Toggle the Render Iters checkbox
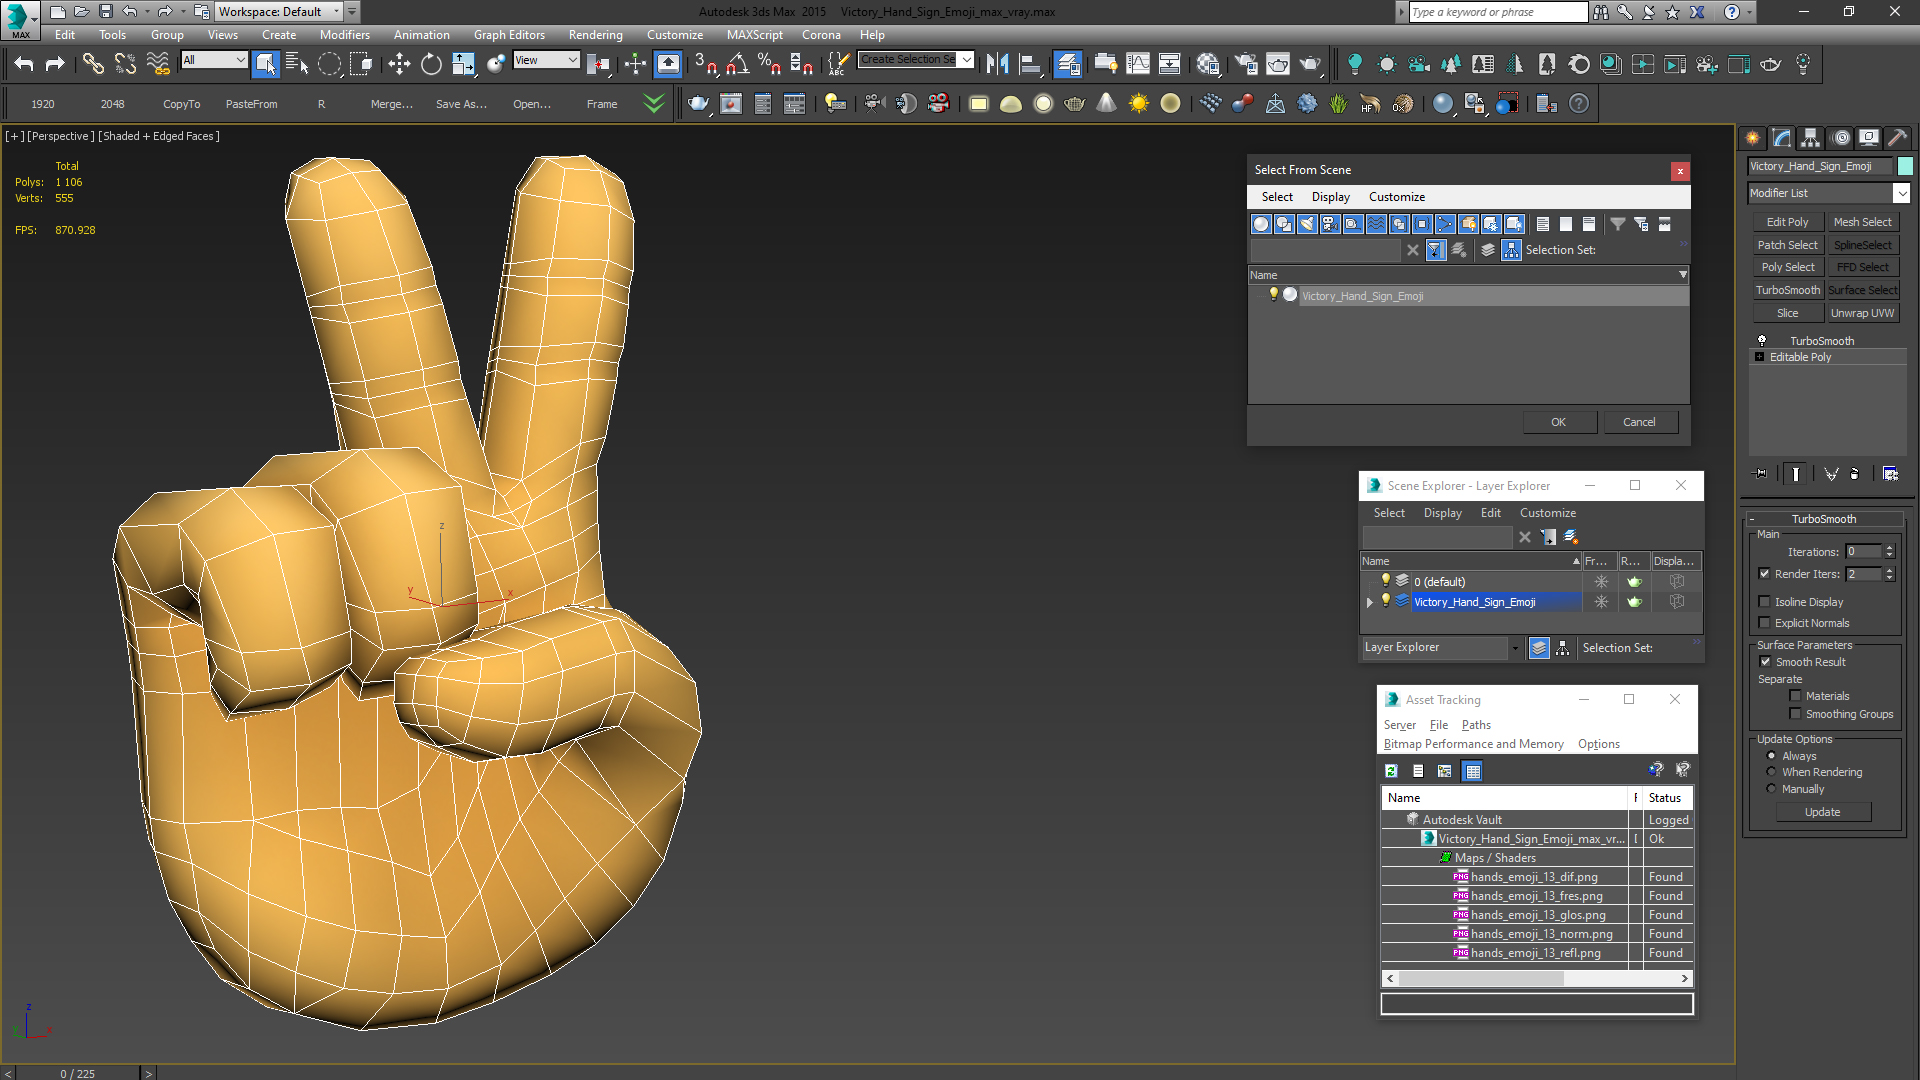The width and height of the screenshot is (1920, 1080). click(x=1765, y=574)
